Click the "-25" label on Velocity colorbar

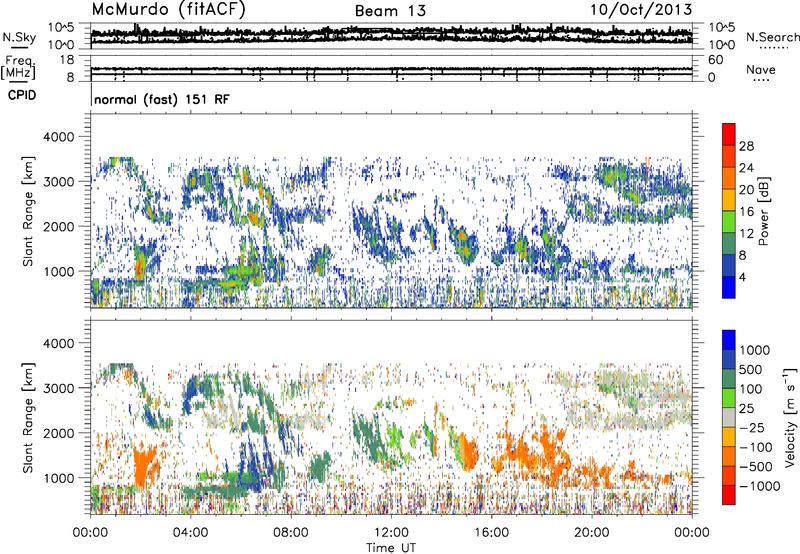(x=752, y=427)
